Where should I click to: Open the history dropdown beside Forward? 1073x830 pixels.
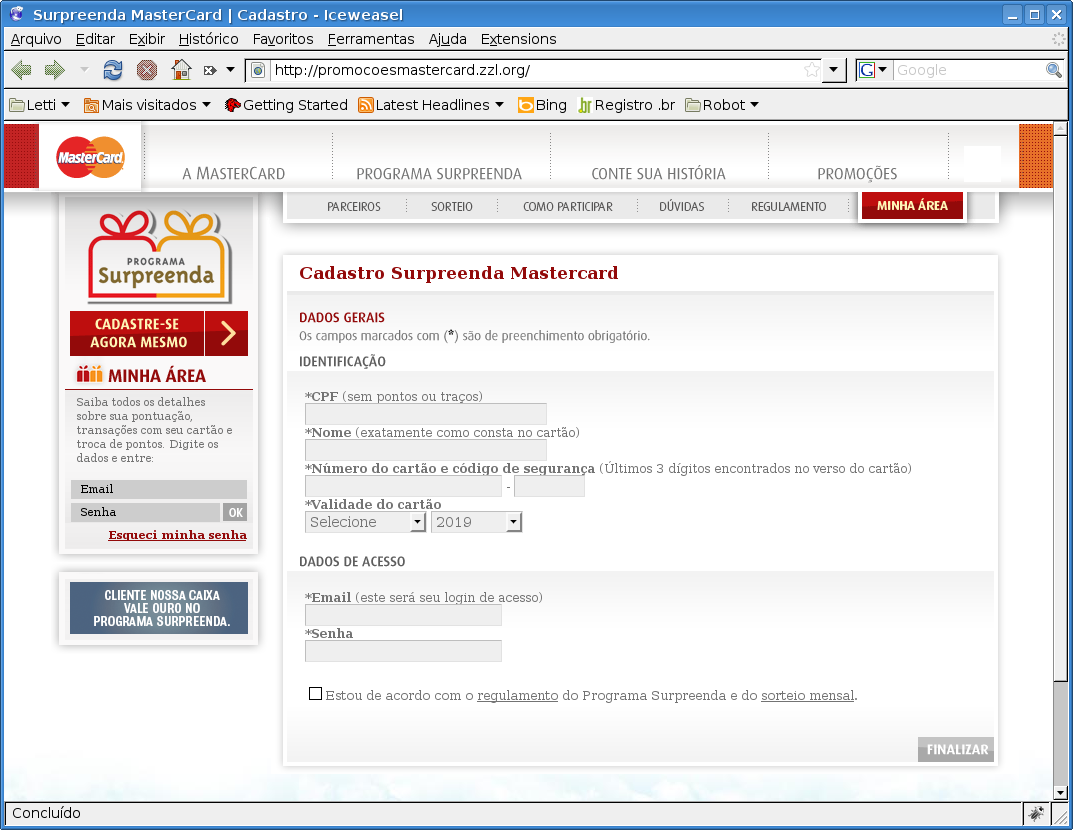(x=84, y=70)
